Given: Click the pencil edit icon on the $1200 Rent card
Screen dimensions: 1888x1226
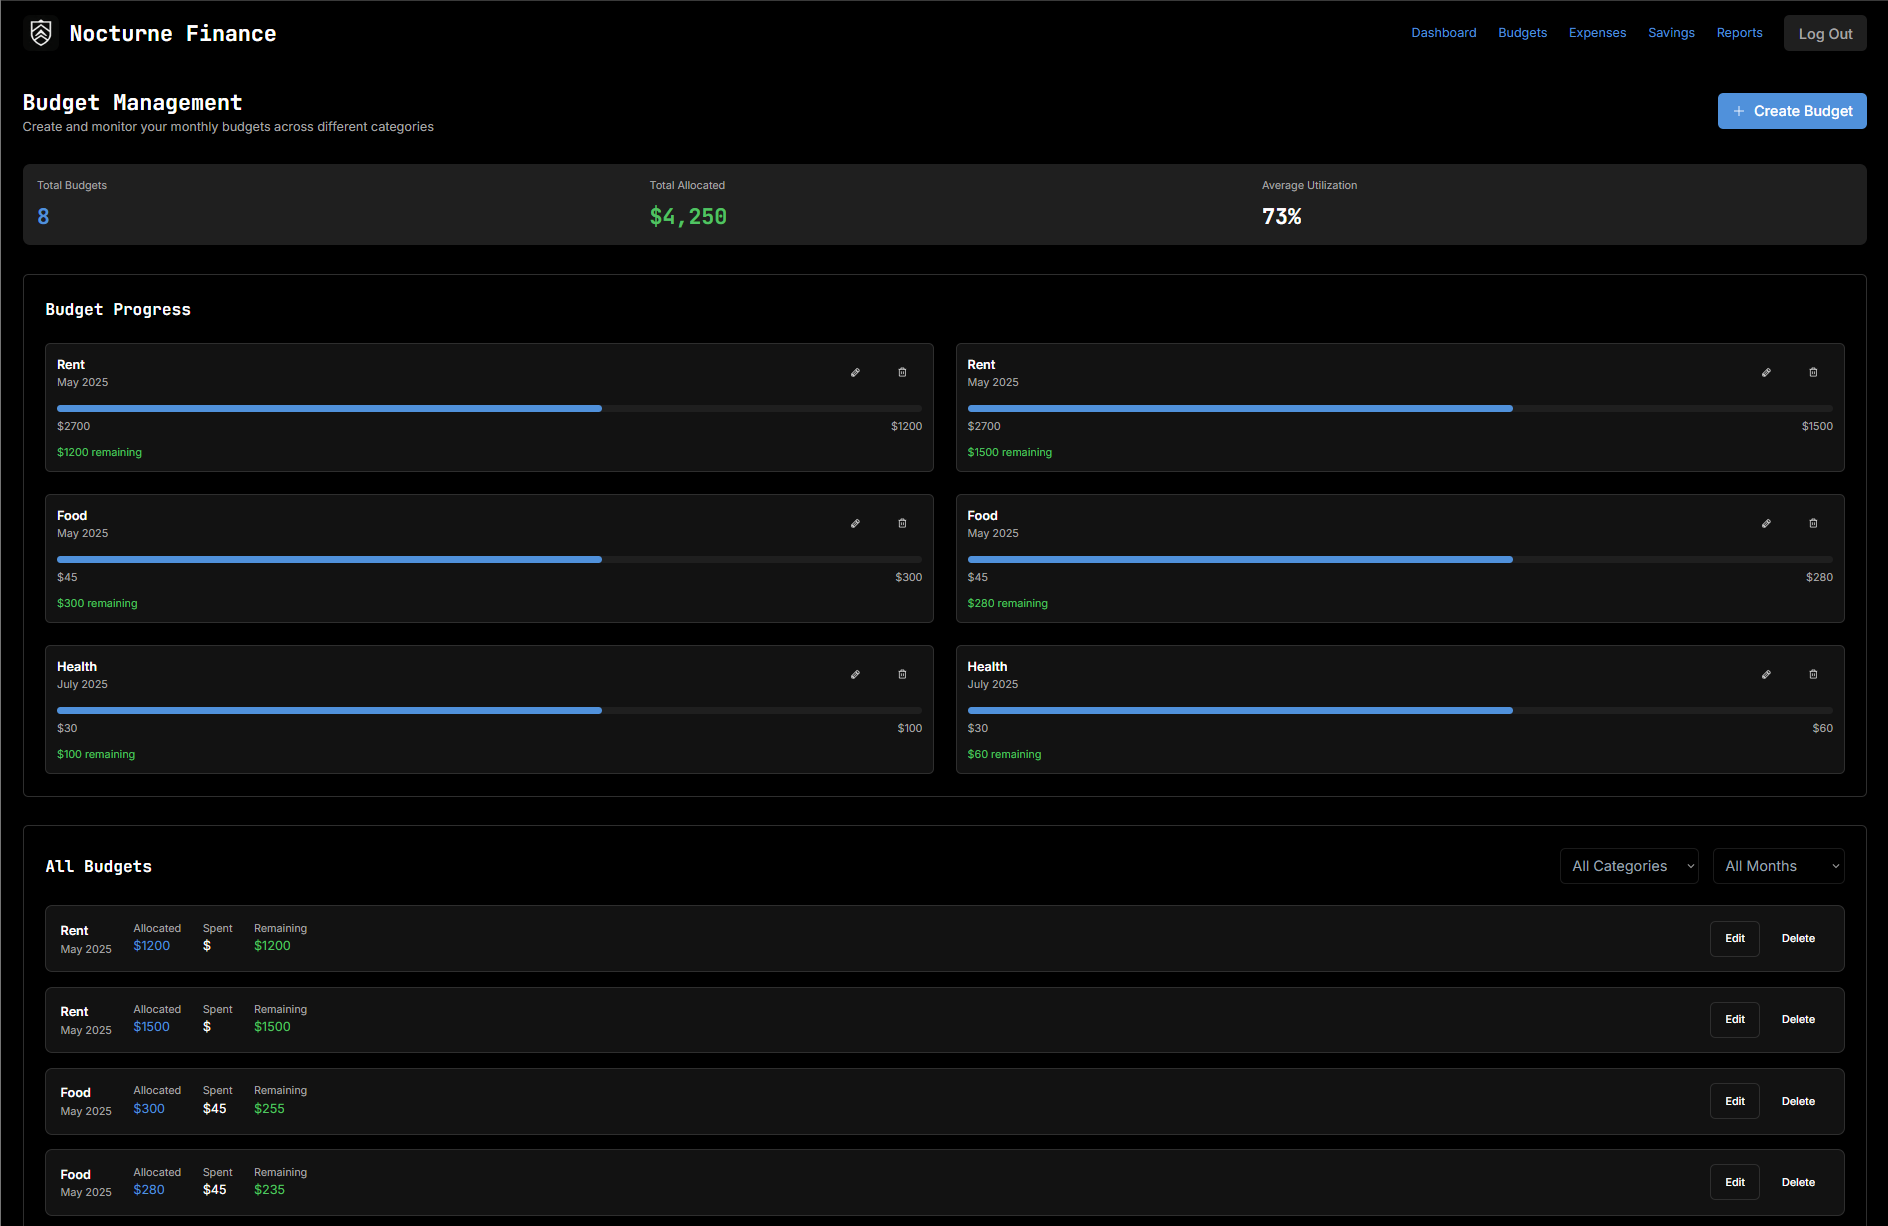Looking at the screenshot, I should coord(855,372).
